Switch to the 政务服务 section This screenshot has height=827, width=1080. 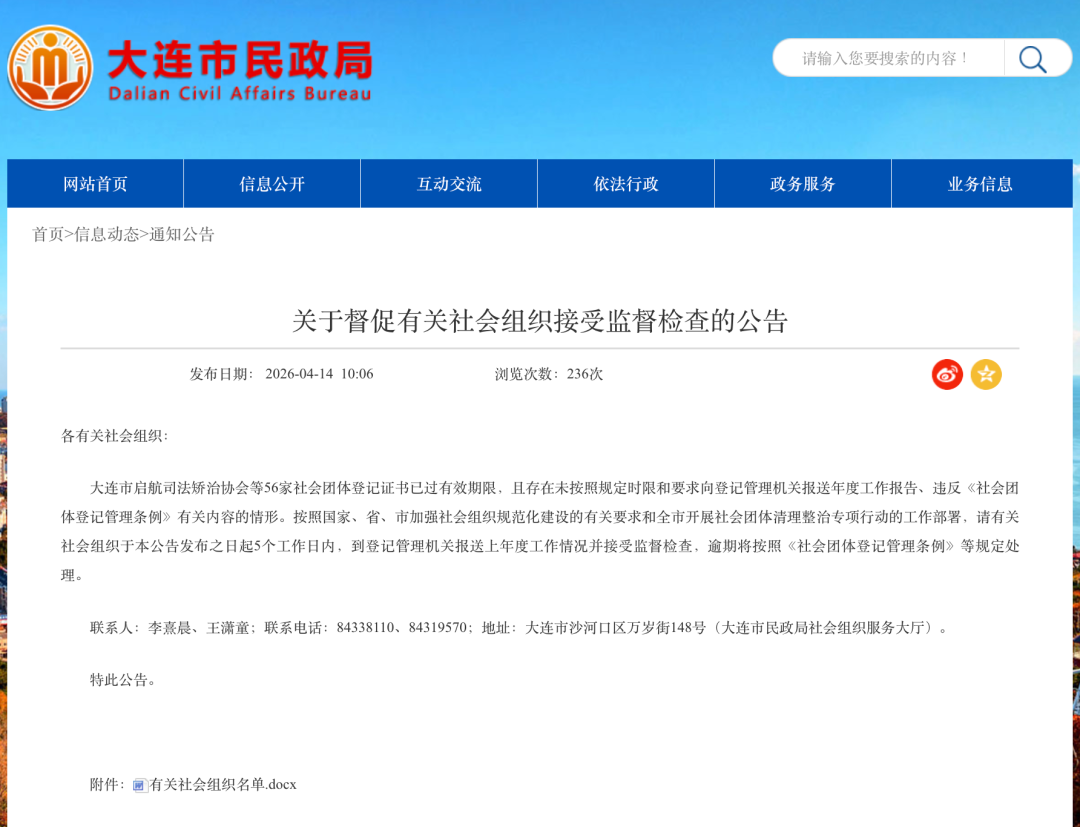click(x=803, y=184)
